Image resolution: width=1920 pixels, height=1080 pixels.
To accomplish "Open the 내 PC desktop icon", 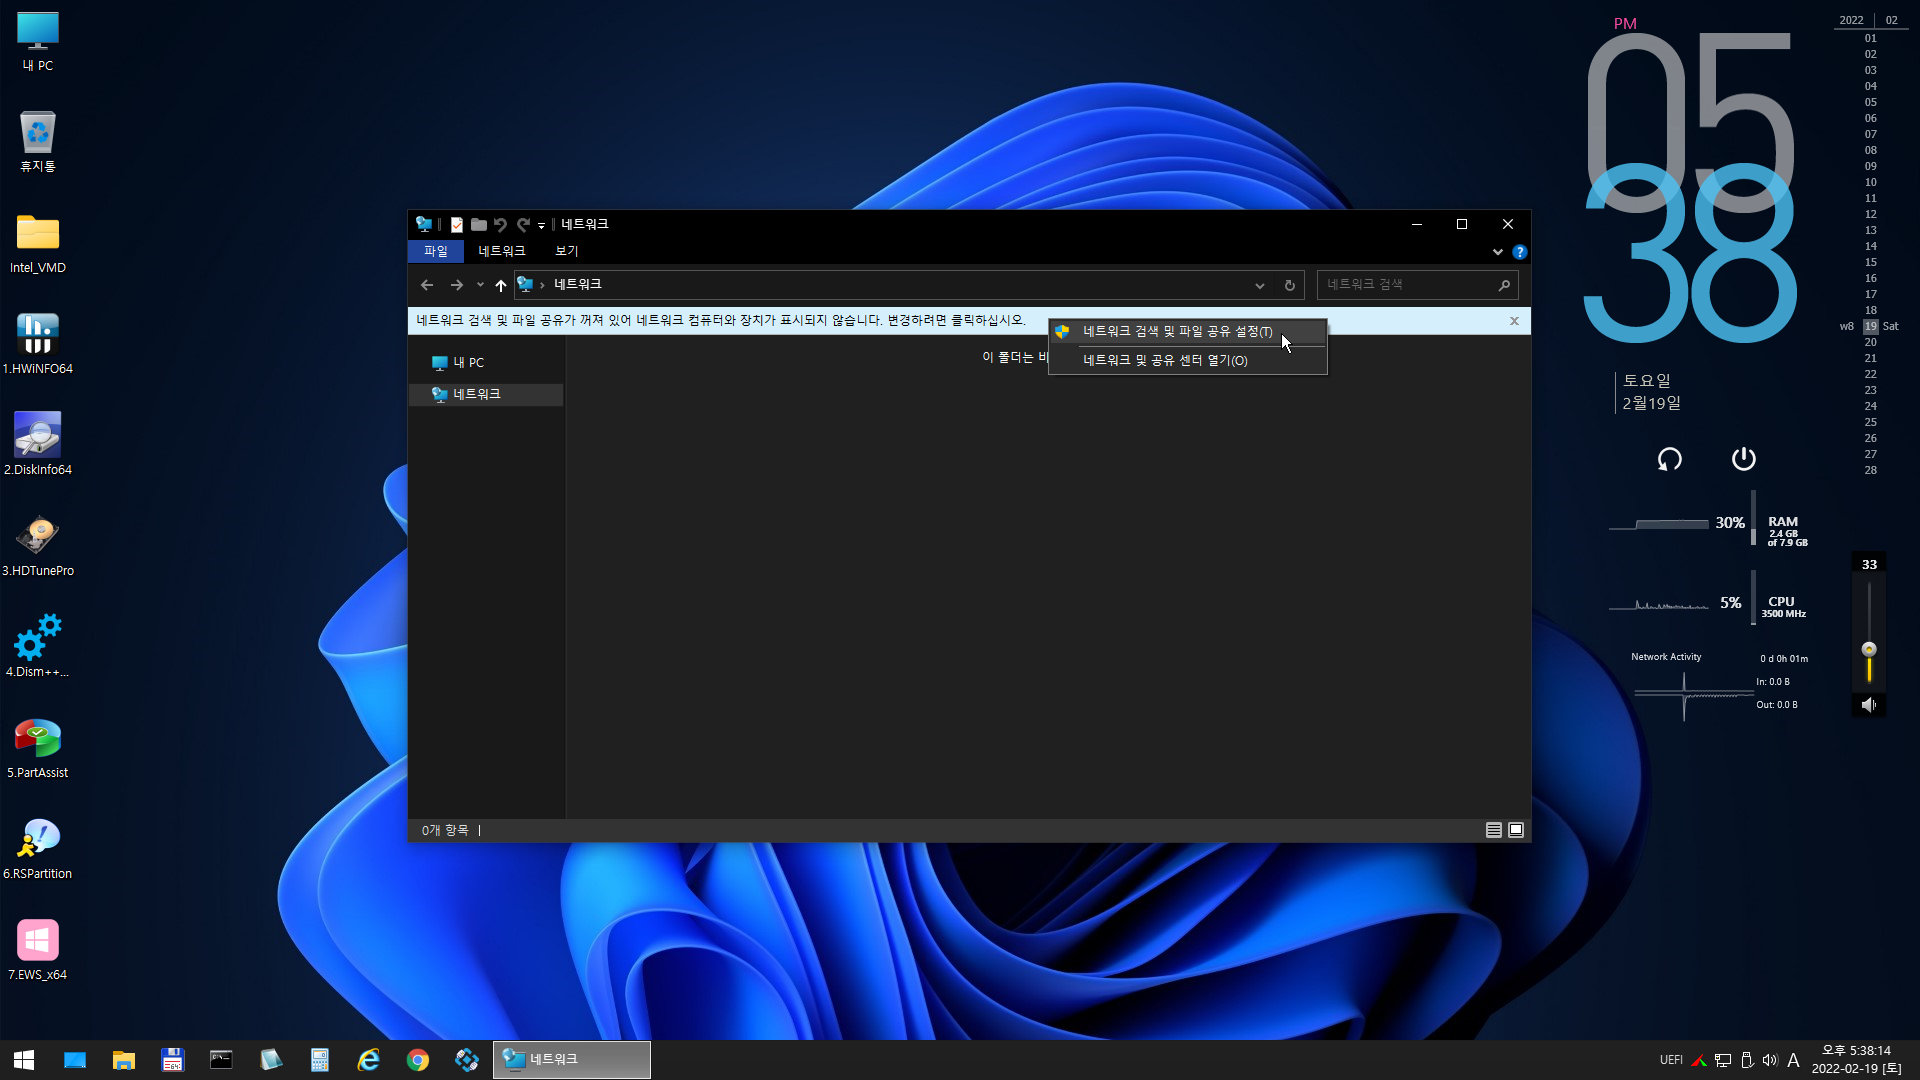I will [x=38, y=42].
